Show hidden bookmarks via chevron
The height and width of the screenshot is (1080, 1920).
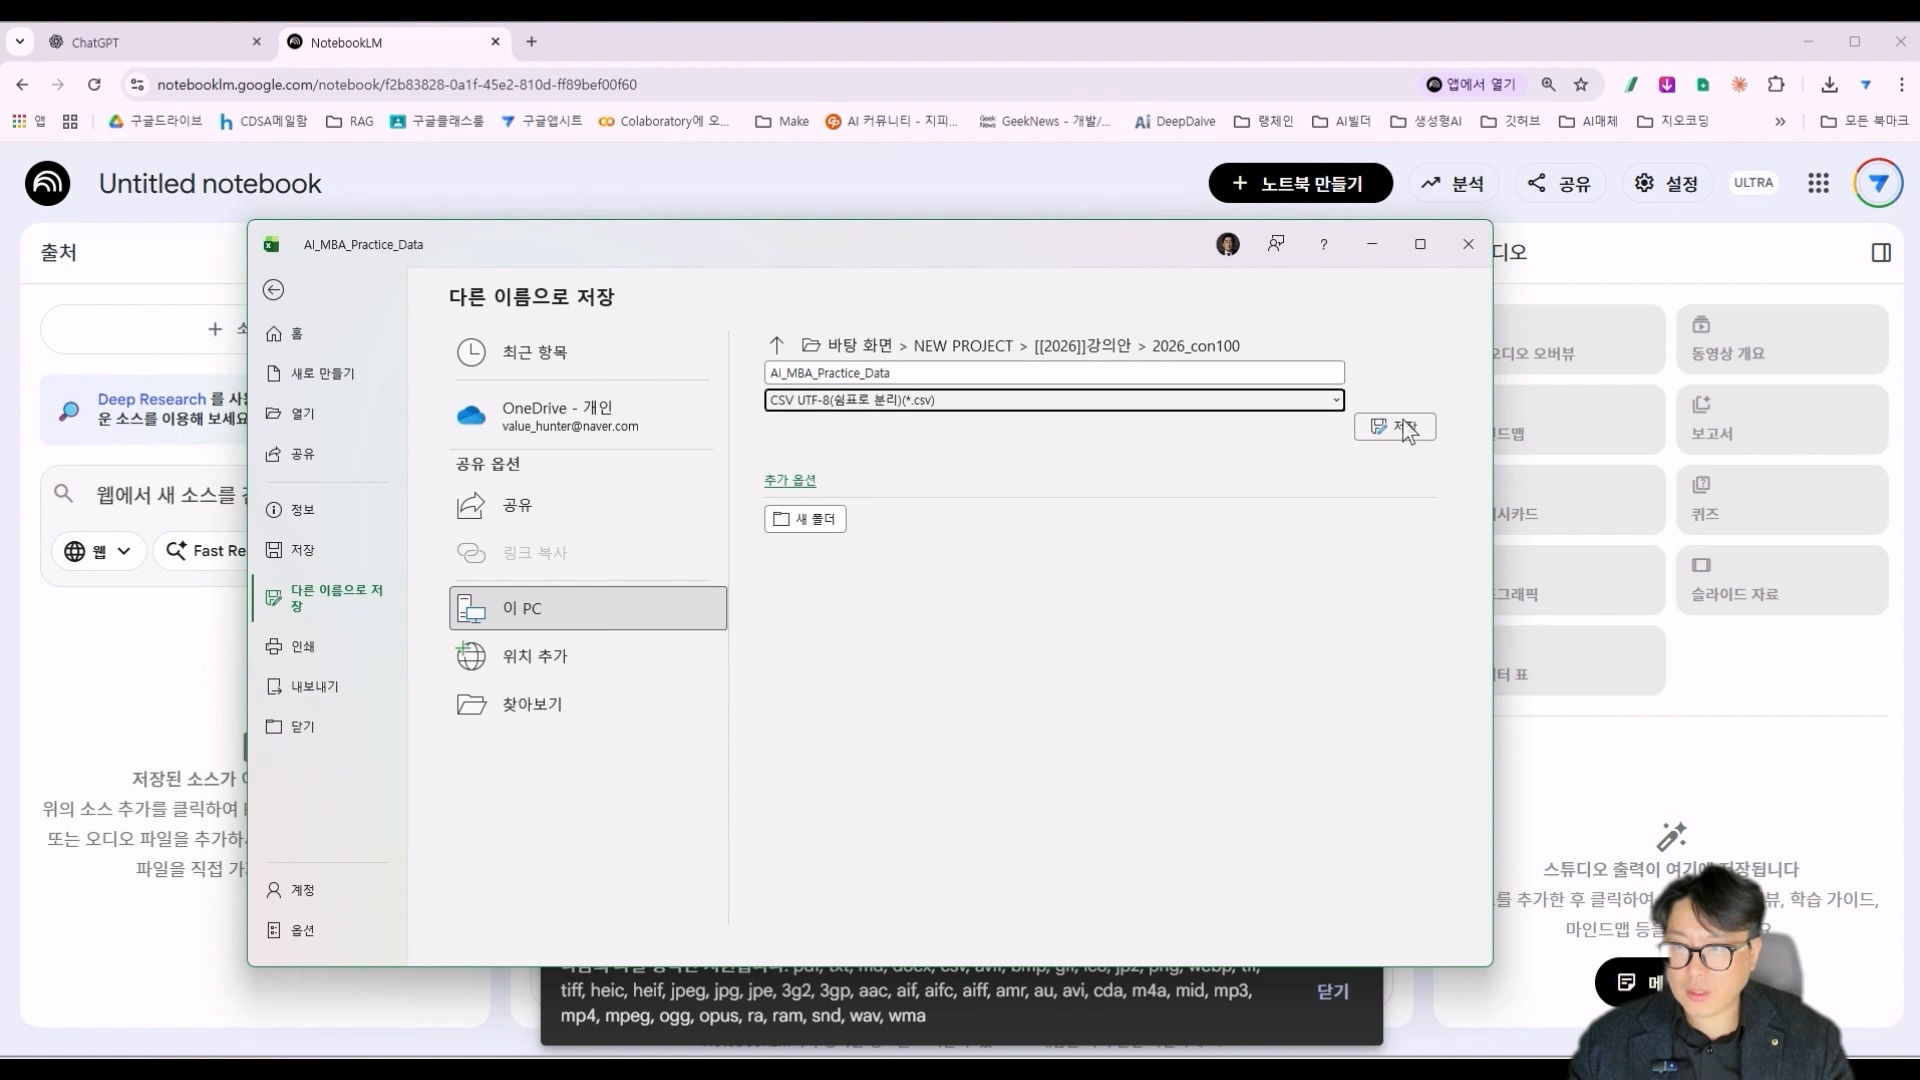pyautogui.click(x=1779, y=121)
